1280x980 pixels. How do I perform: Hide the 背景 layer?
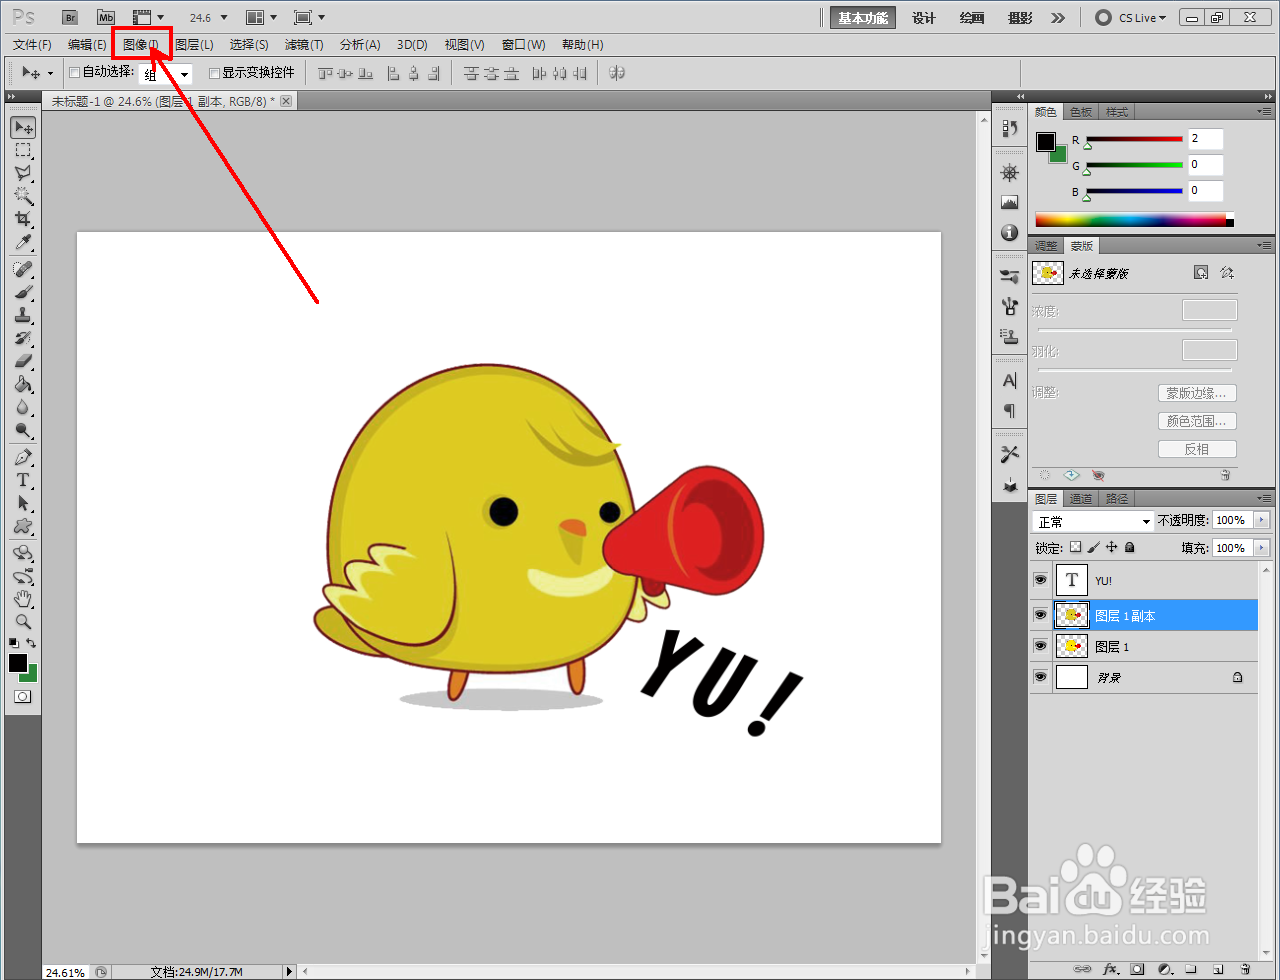(x=1040, y=677)
